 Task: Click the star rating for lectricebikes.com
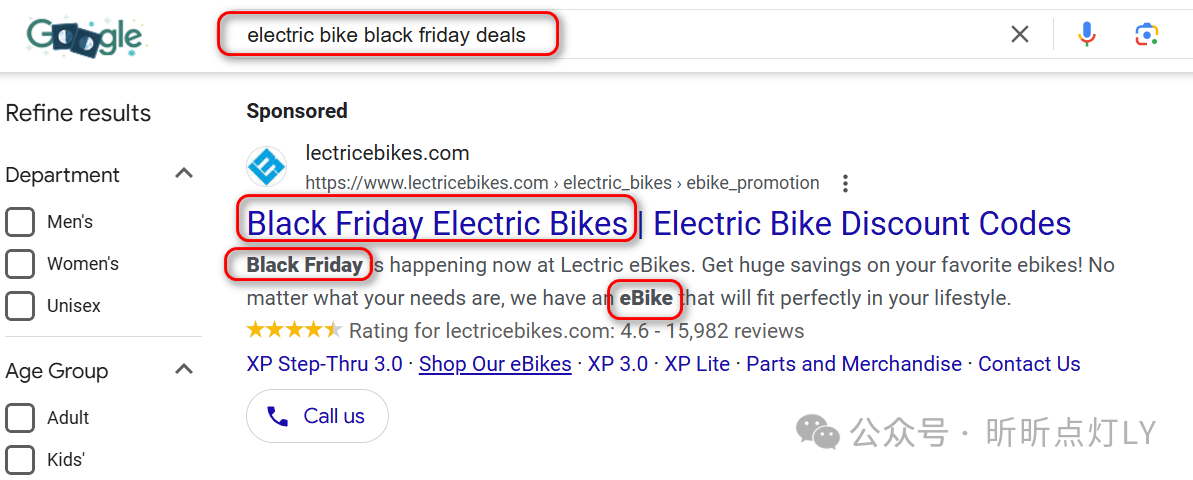click(294, 331)
